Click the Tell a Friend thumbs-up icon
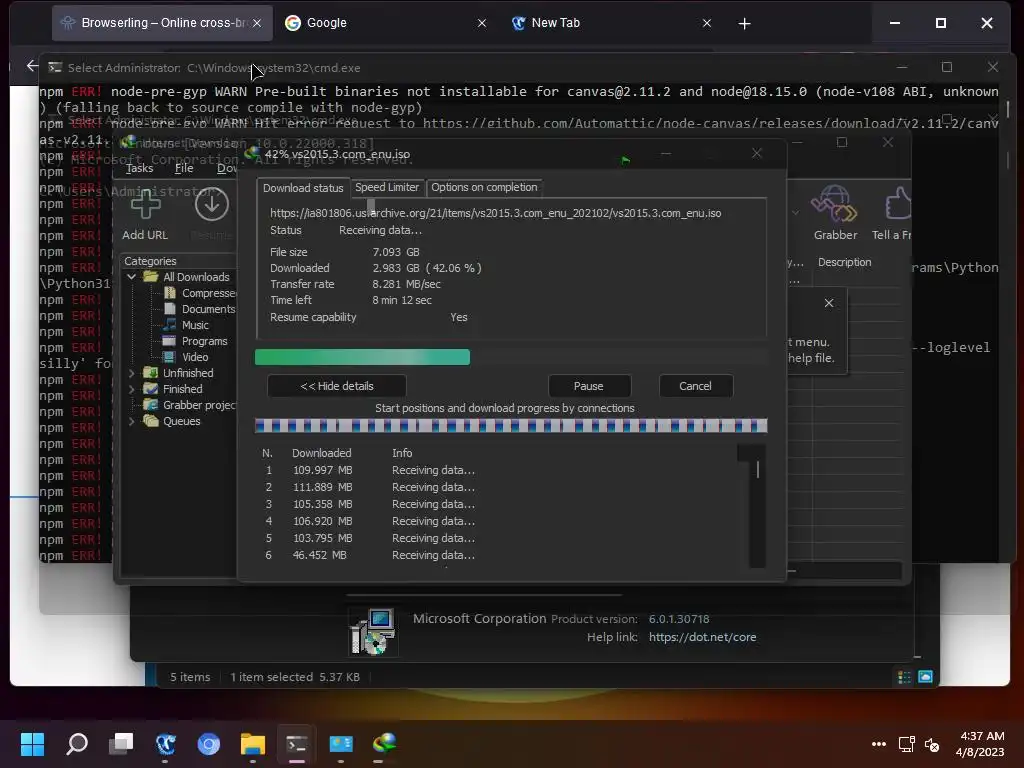Viewport: 1024px width, 768px height. coord(898,204)
